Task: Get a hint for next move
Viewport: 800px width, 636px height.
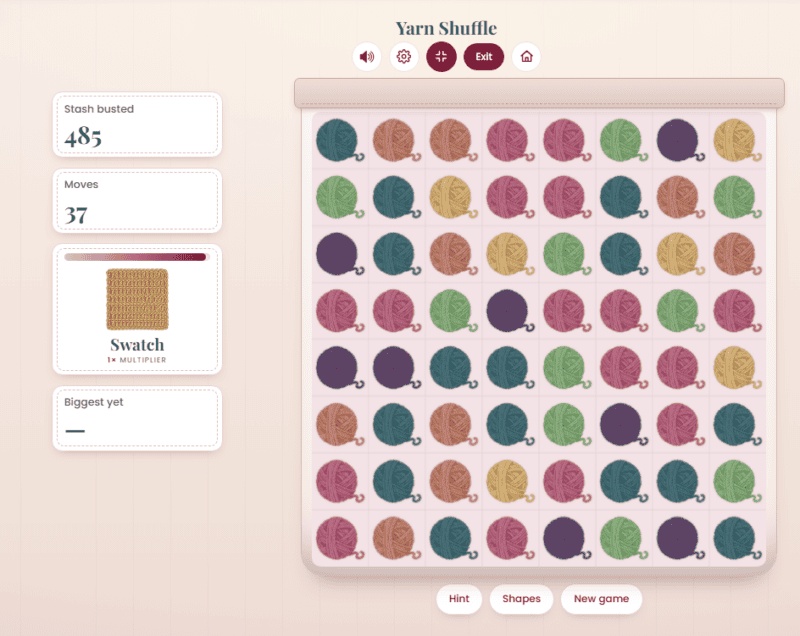Action: 459,599
